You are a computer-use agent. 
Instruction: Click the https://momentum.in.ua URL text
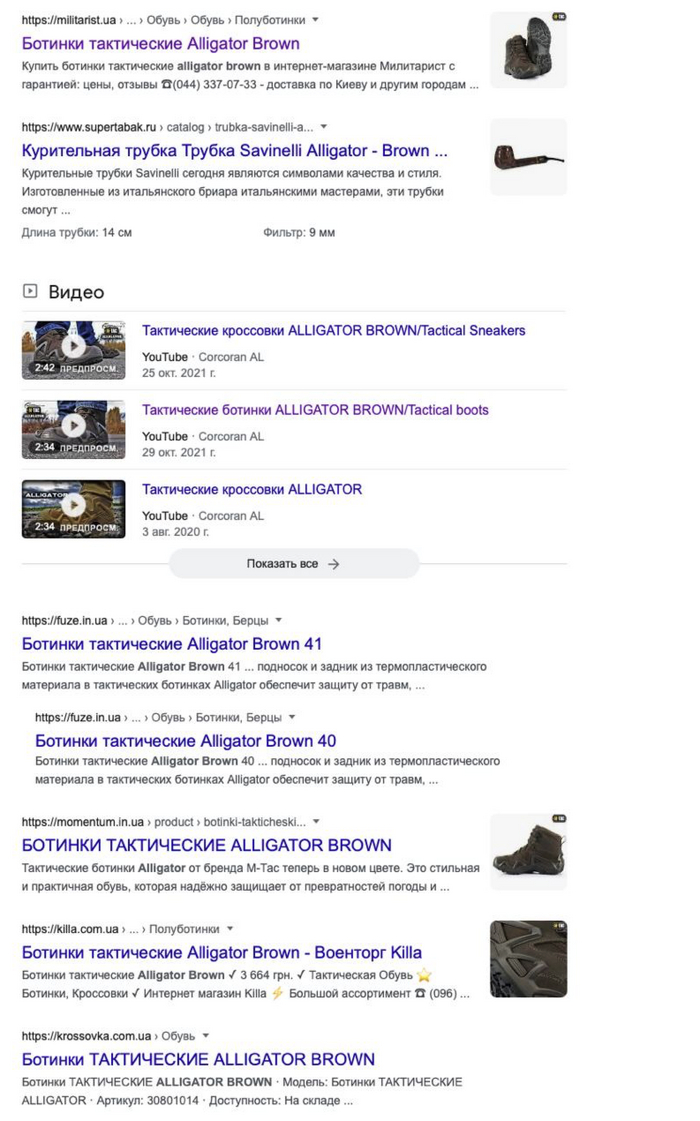82,822
